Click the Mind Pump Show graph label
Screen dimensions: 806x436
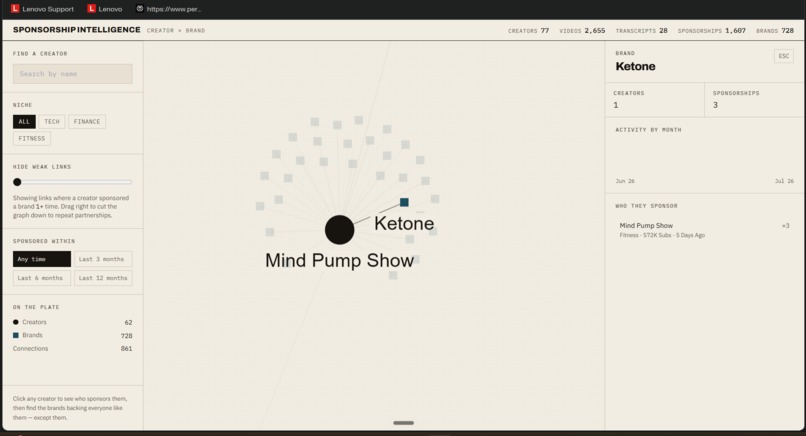(339, 260)
